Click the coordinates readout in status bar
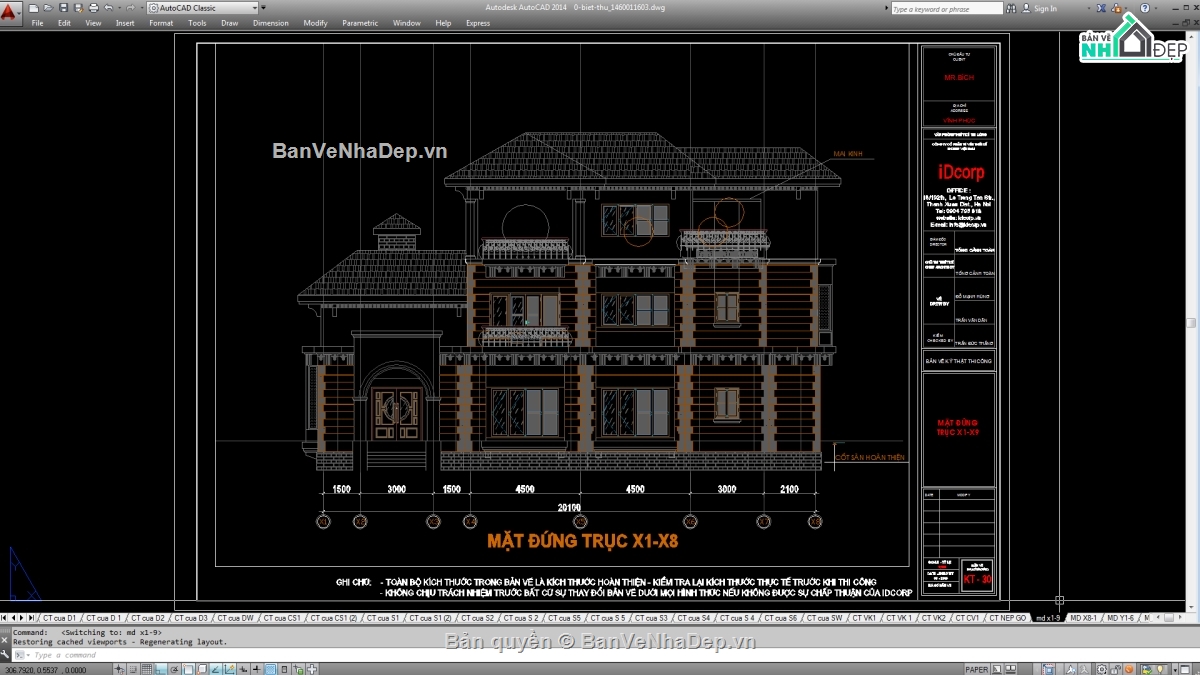This screenshot has width=1200, height=675. [x=46, y=669]
